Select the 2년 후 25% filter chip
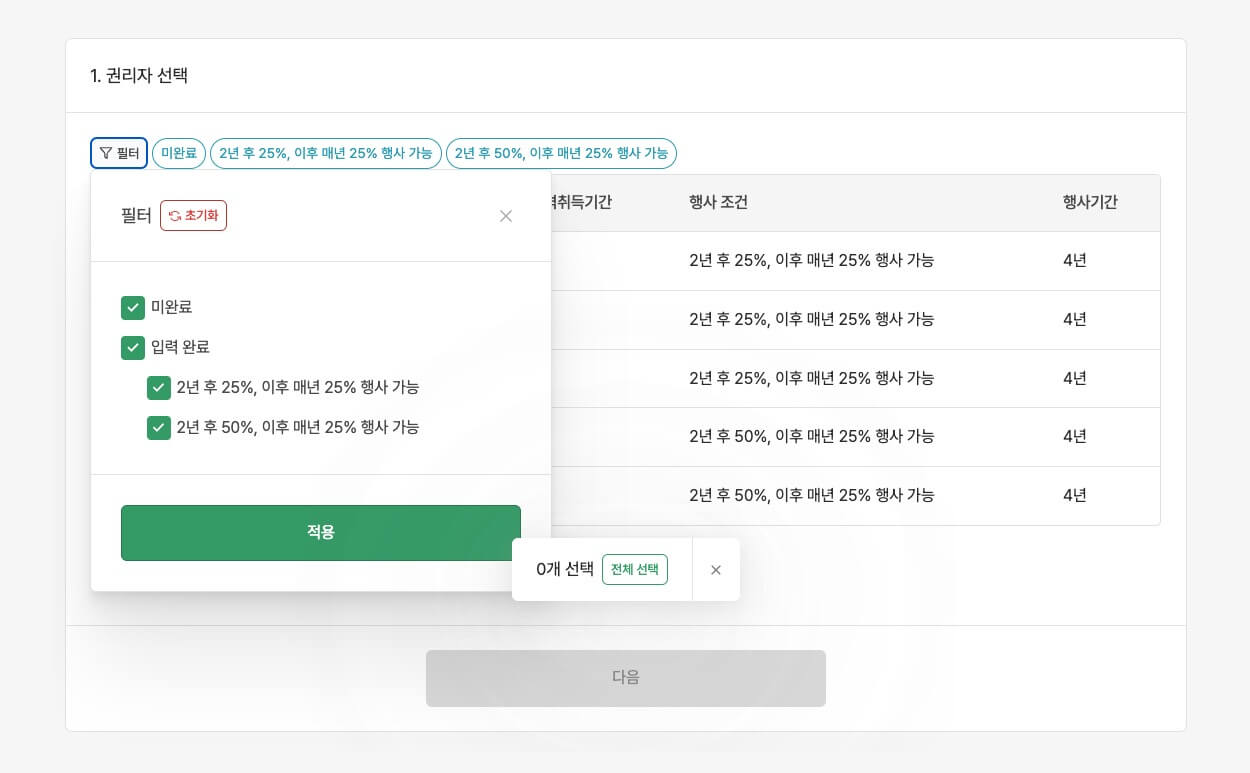The width and height of the screenshot is (1250, 773). (326, 153)
